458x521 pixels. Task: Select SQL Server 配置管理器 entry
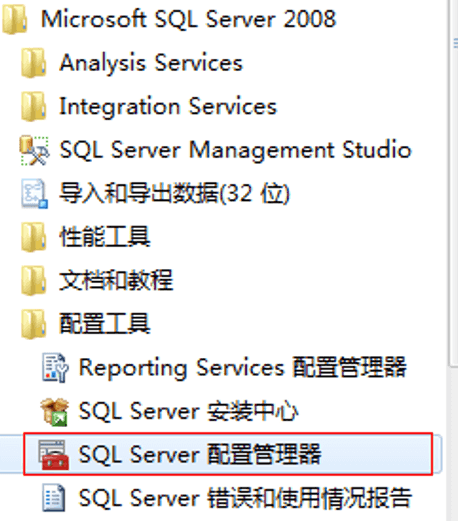pyautogui.click(x=228, y=454)
